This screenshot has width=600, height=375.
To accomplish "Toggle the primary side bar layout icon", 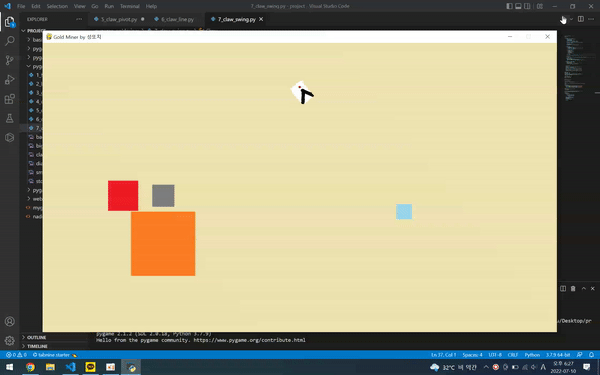I will [x=509, y=6].
